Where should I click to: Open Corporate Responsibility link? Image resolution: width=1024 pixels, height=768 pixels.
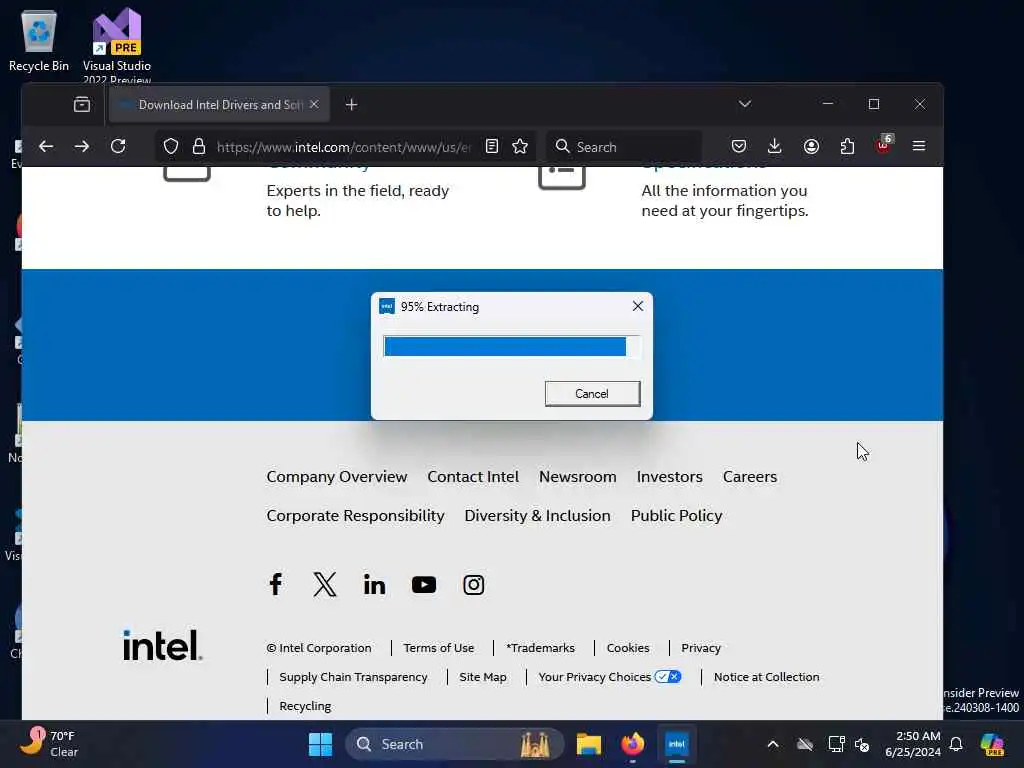355,516
